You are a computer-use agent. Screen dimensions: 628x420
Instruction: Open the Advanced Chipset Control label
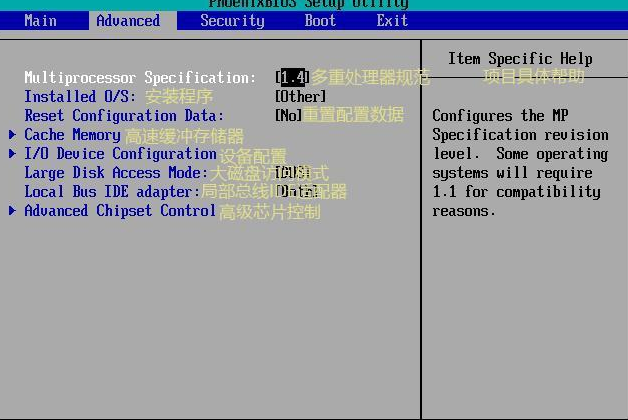point(120,211)
